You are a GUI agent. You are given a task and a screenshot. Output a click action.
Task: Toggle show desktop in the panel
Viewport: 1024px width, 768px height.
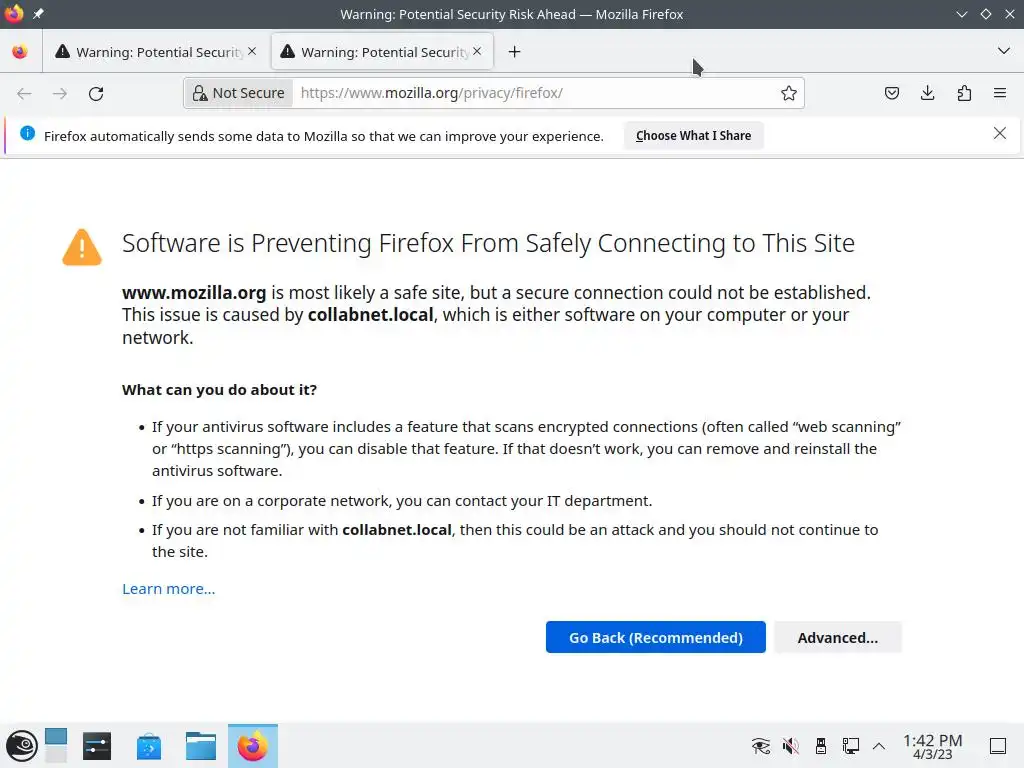(997, 745)
